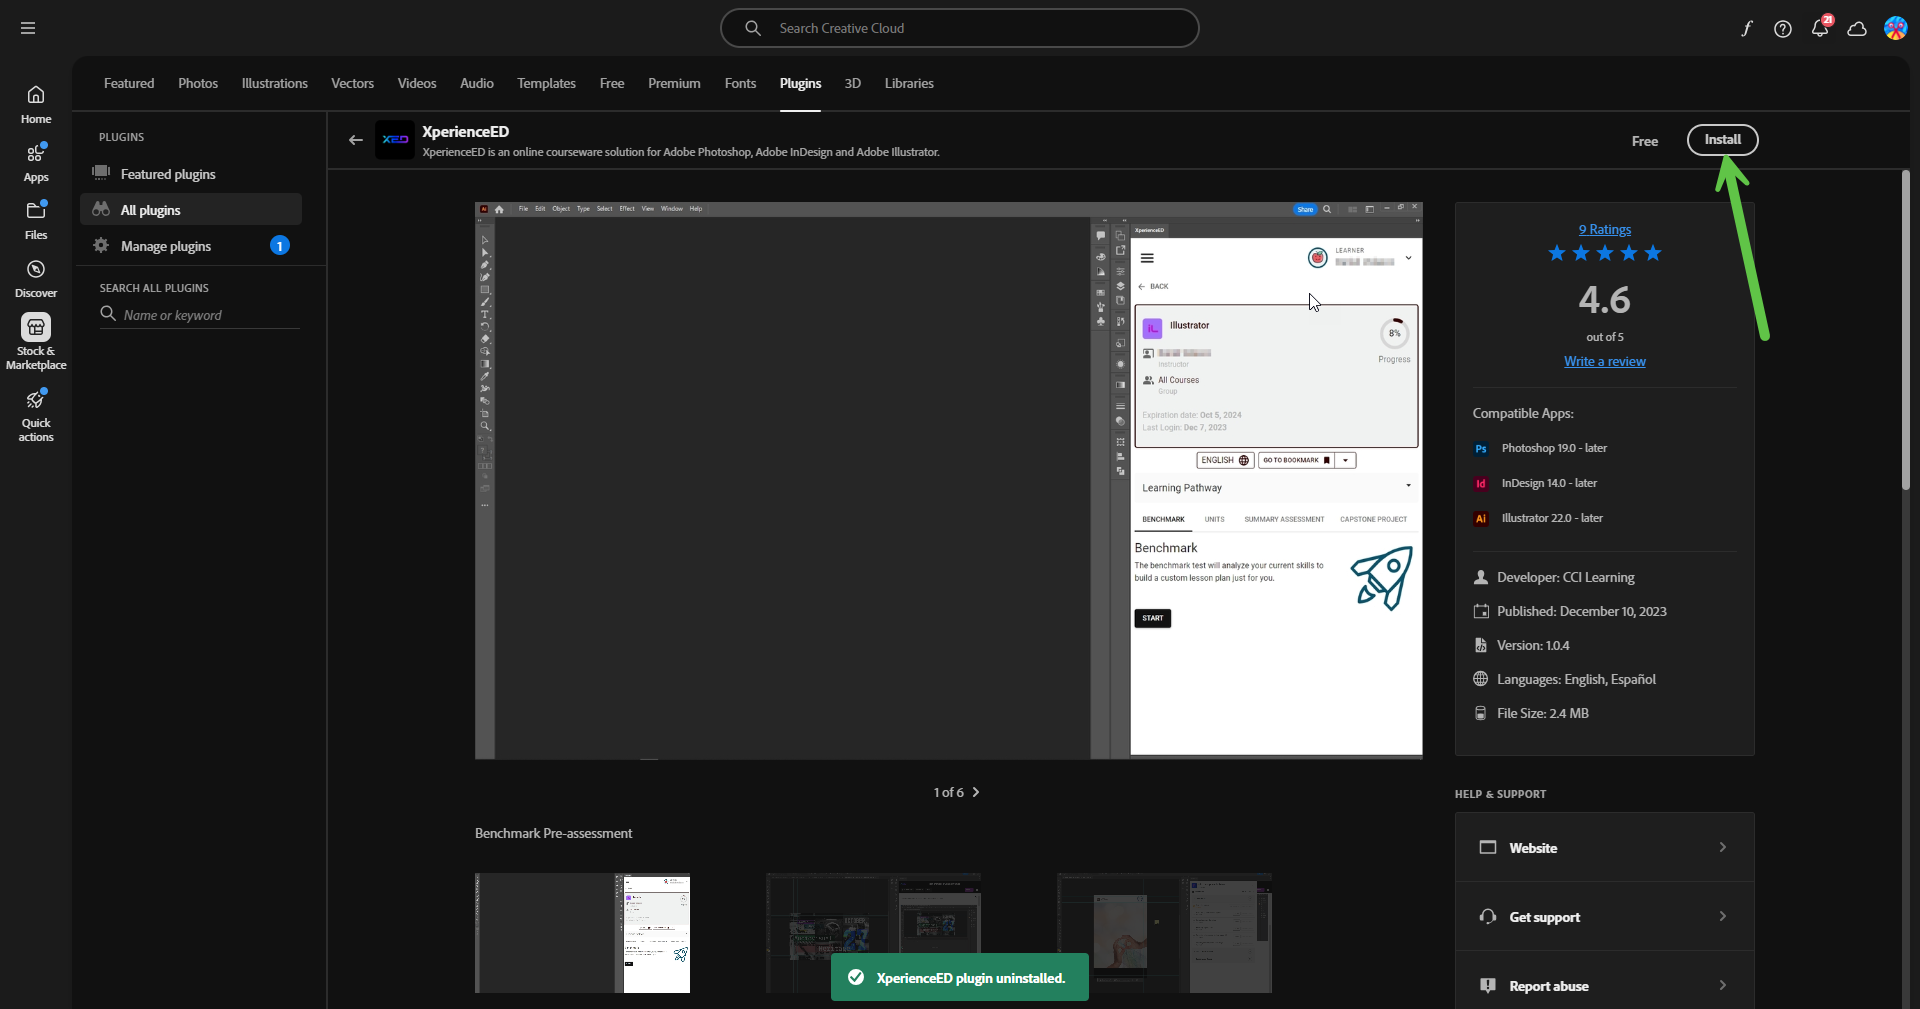Click the main plugin screenshot preview
Viewport: 1920px width, 1009px height.
click(948, 480)
